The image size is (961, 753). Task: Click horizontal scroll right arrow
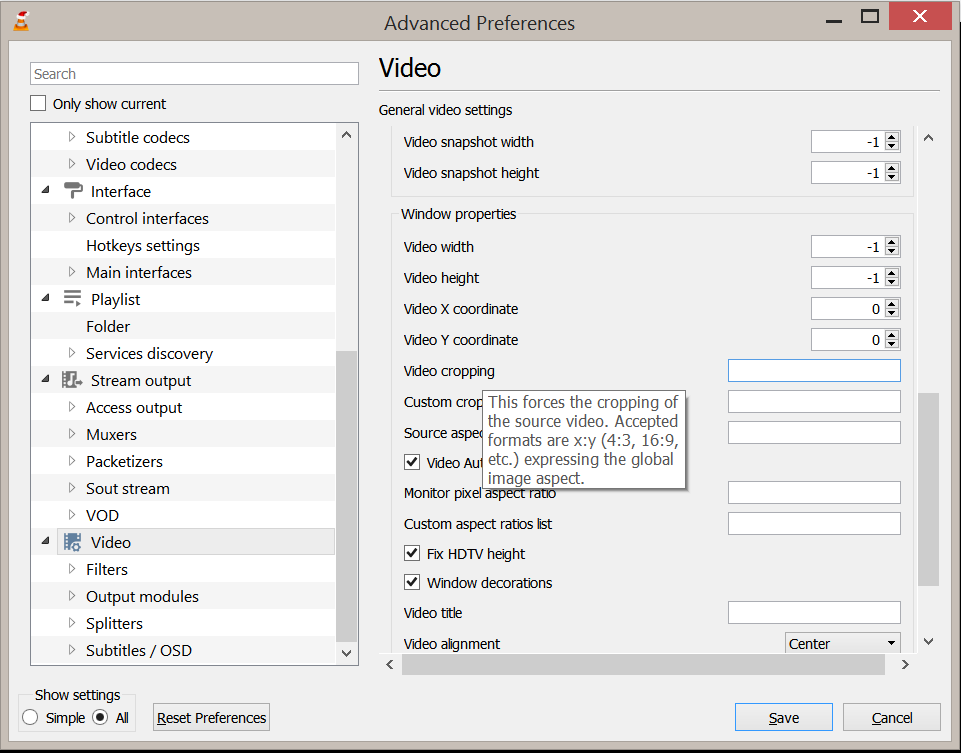click(905, 664)
